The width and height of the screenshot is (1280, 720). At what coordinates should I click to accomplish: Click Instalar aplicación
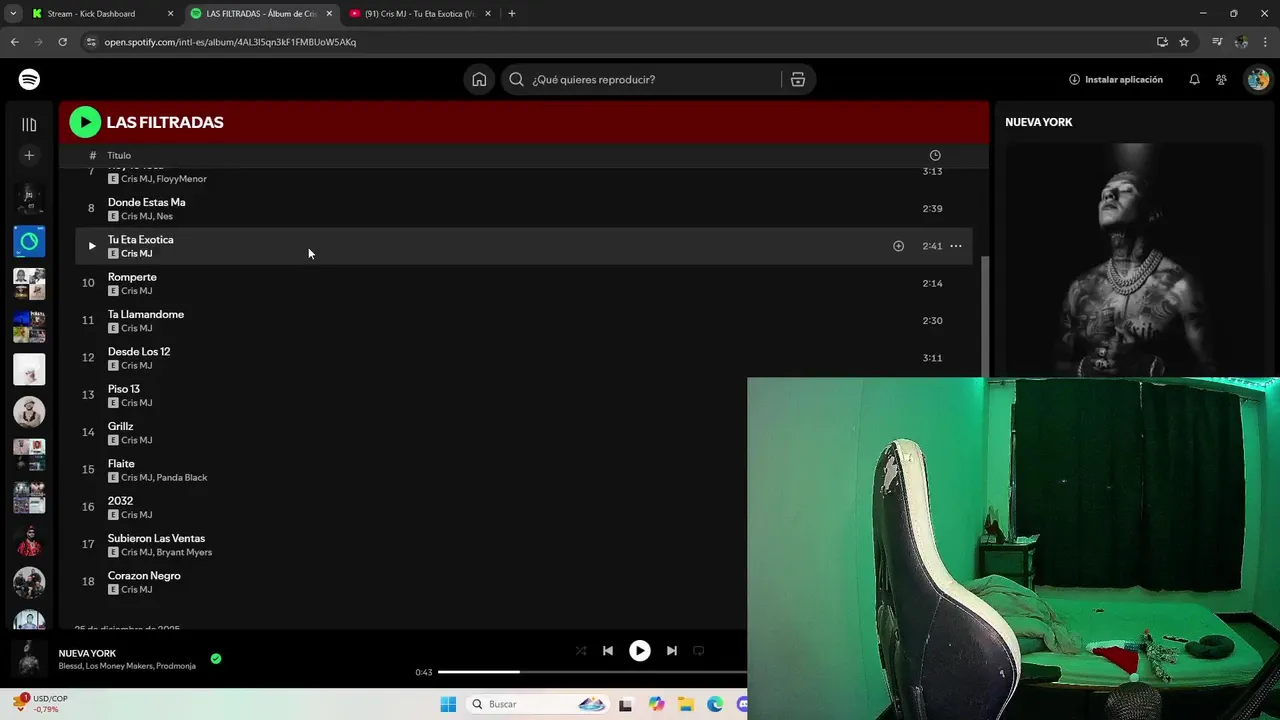1116,79
